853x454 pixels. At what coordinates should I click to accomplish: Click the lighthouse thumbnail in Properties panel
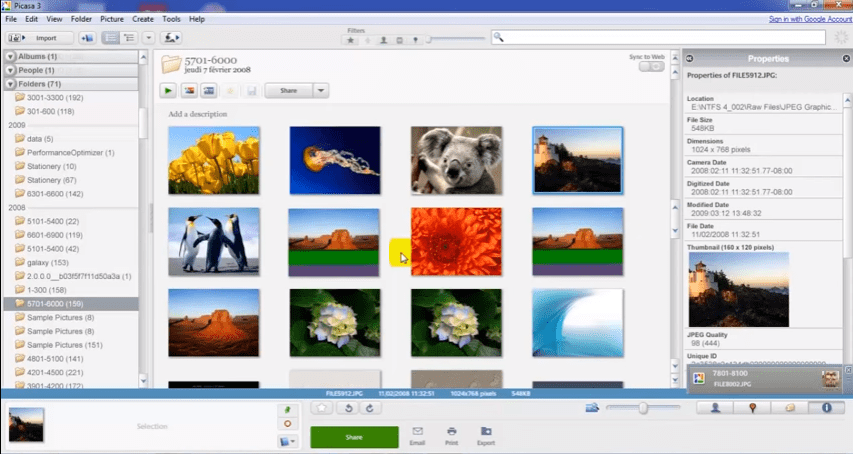pos(739,289)
